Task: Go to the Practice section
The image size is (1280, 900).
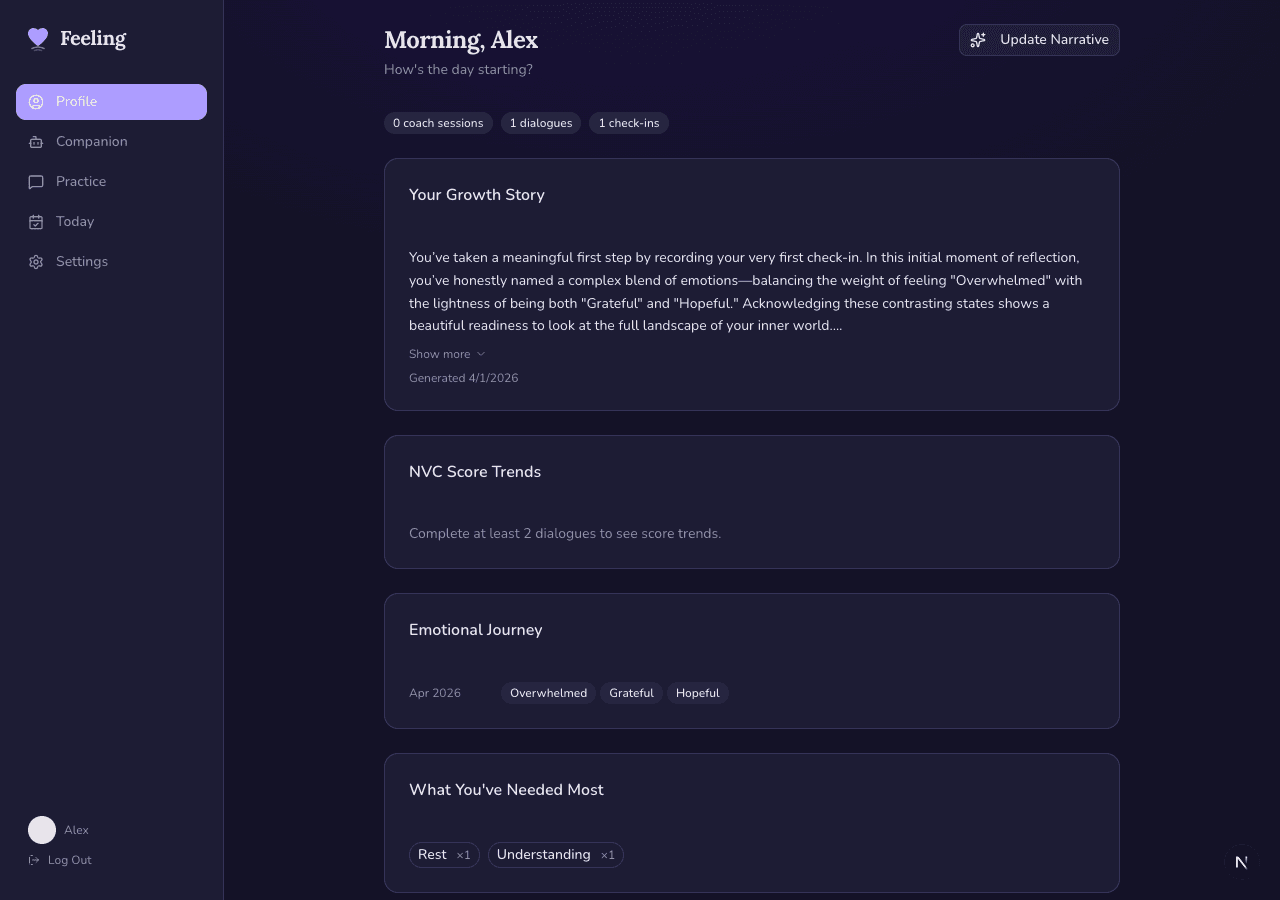Action: 80,182
